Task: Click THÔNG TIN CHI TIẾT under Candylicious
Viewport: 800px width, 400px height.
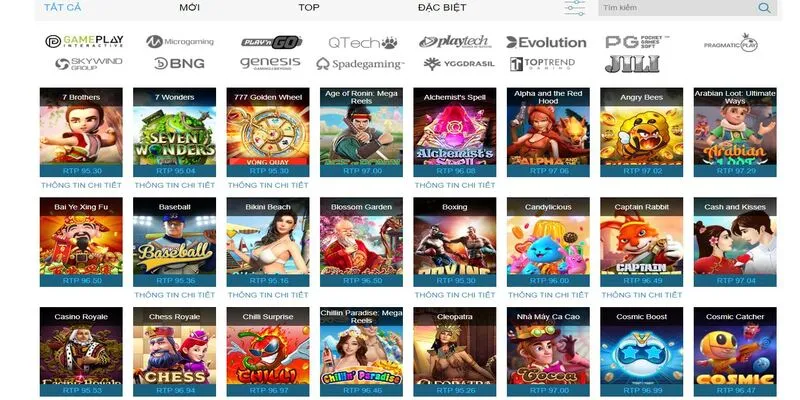Action: pos(548,295)
